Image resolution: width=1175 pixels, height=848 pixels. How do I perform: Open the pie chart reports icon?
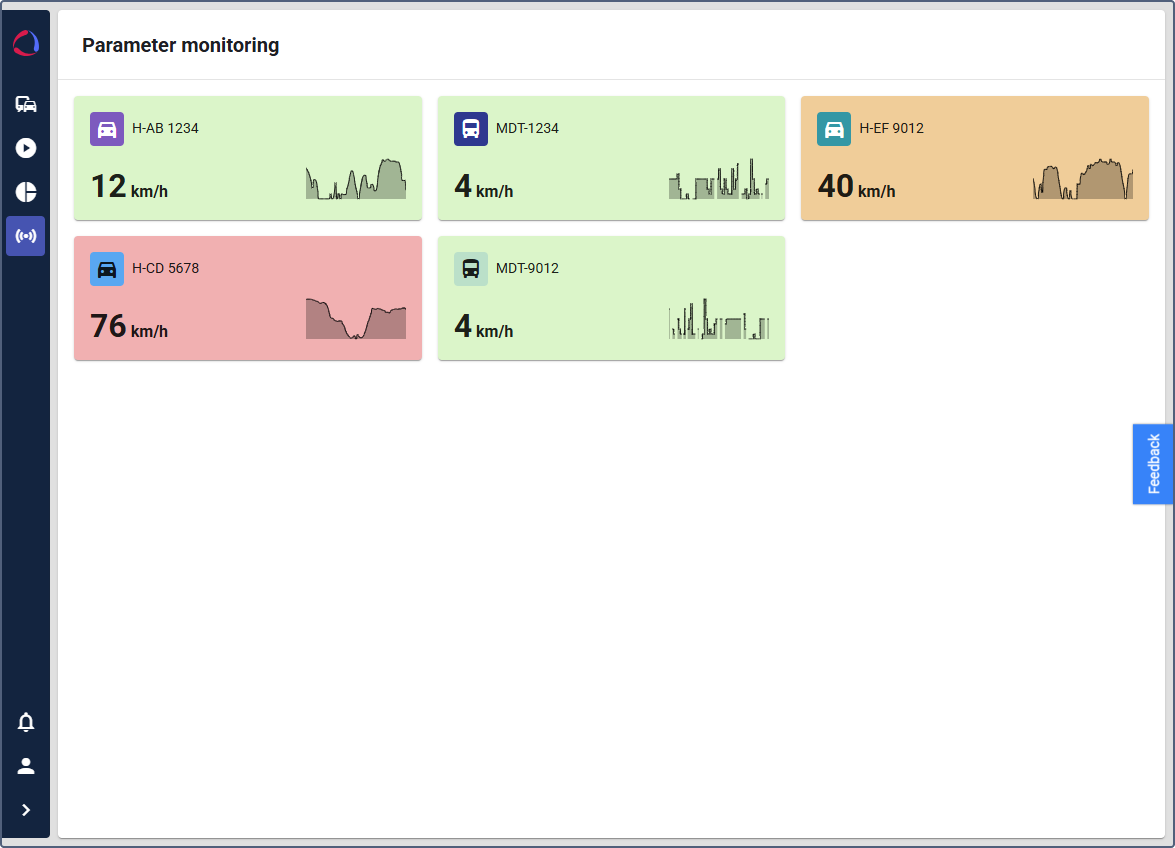coord(26,192)
